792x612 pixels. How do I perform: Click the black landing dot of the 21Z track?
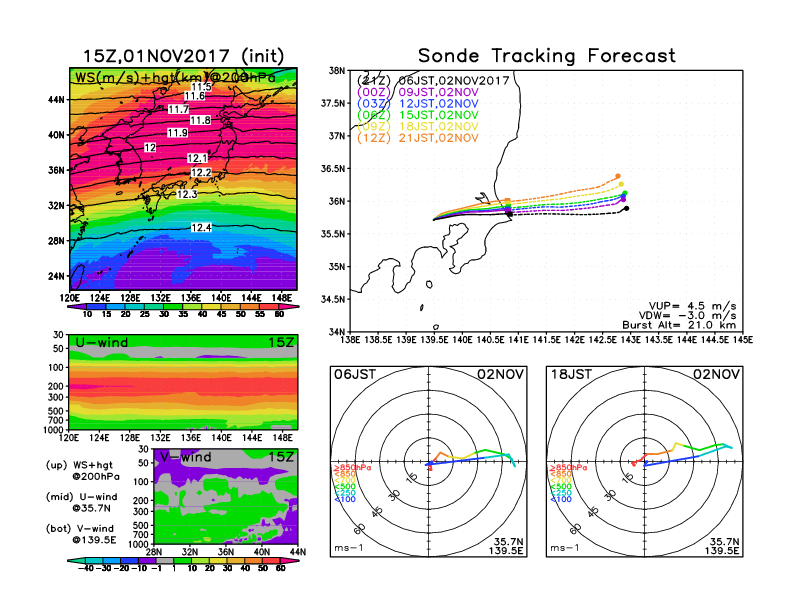coord(626,208)
